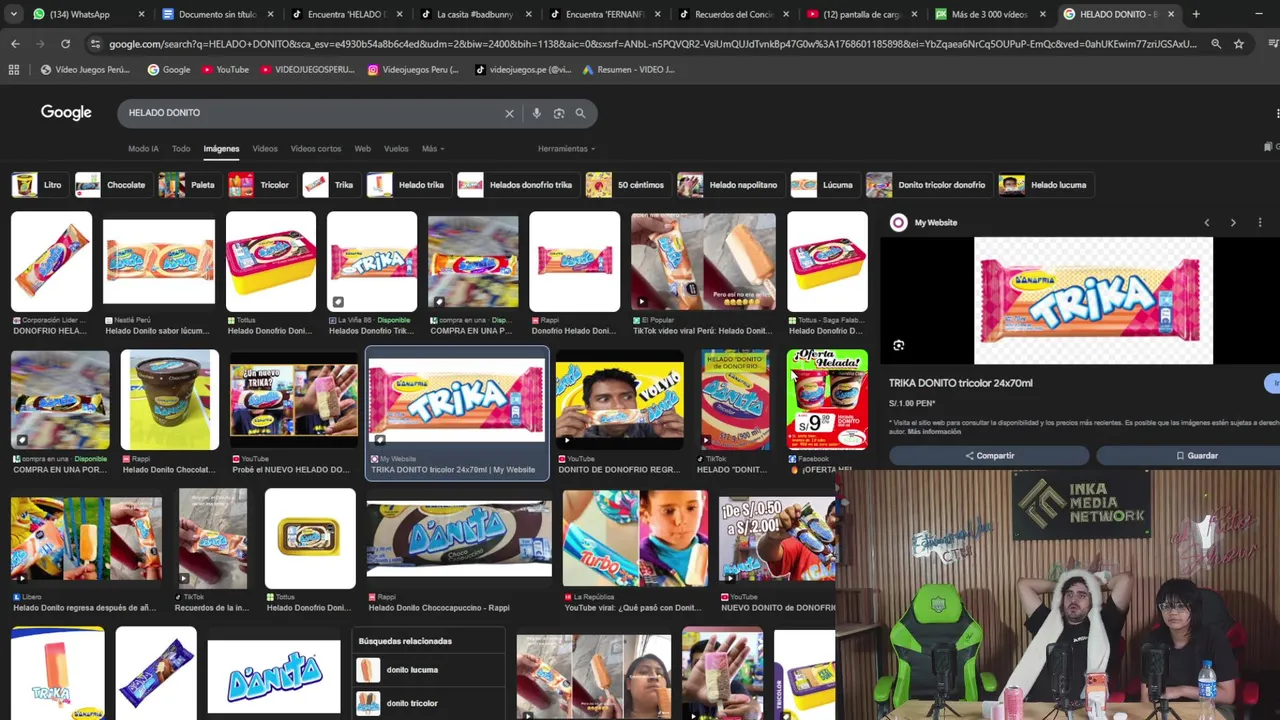
Task: Expand the Más dropdown menu
Action: [433, 149]
